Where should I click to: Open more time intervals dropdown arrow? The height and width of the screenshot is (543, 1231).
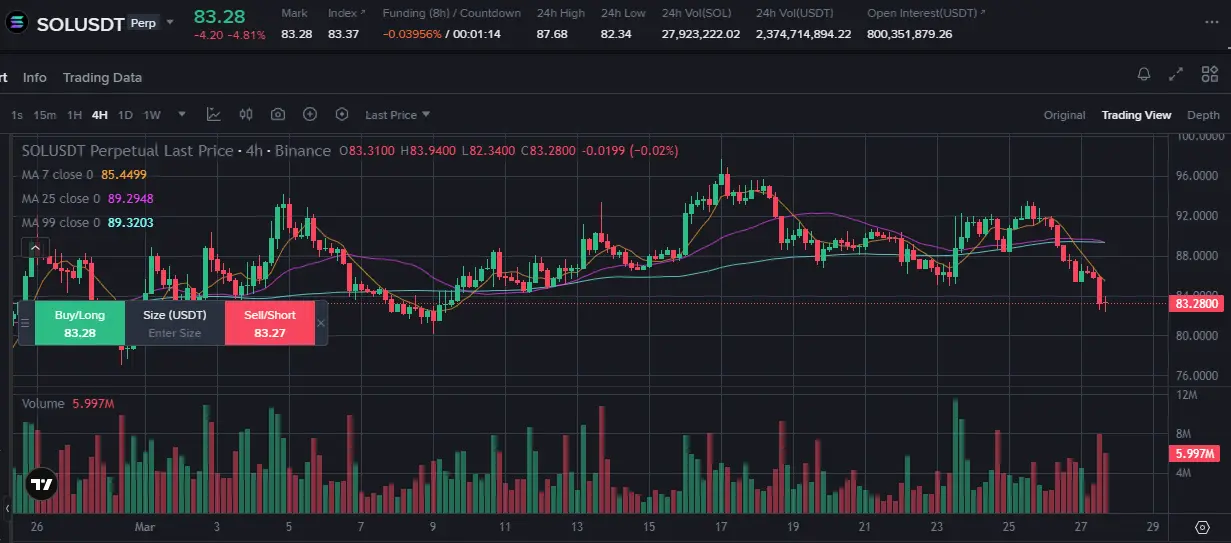coord(182,115)
